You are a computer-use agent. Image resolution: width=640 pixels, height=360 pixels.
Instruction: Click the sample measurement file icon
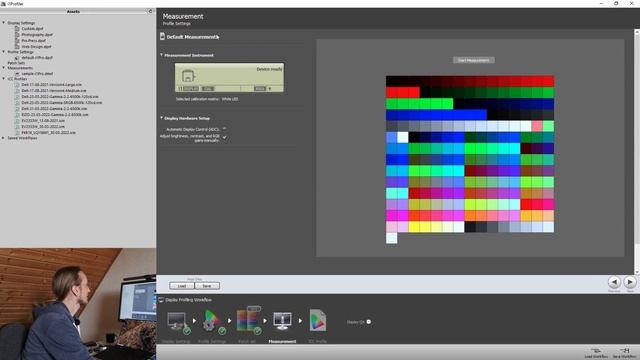tap(17, 73)
